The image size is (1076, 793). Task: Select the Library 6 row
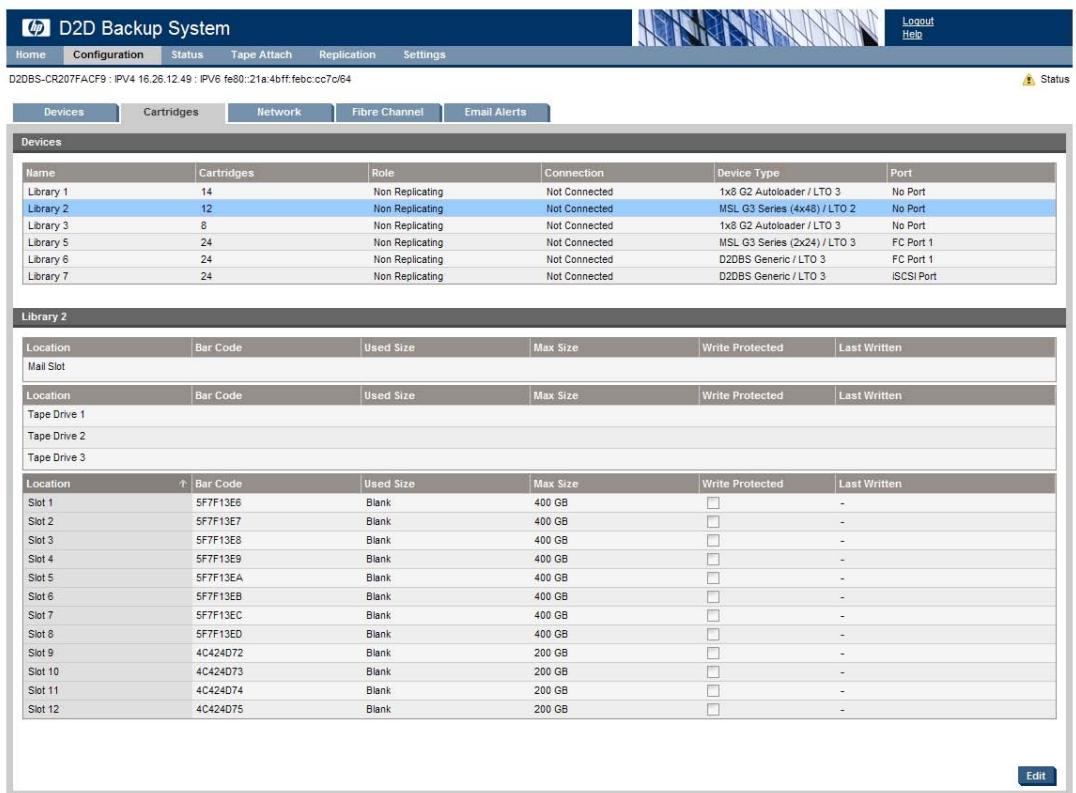[x=539, y=259]
